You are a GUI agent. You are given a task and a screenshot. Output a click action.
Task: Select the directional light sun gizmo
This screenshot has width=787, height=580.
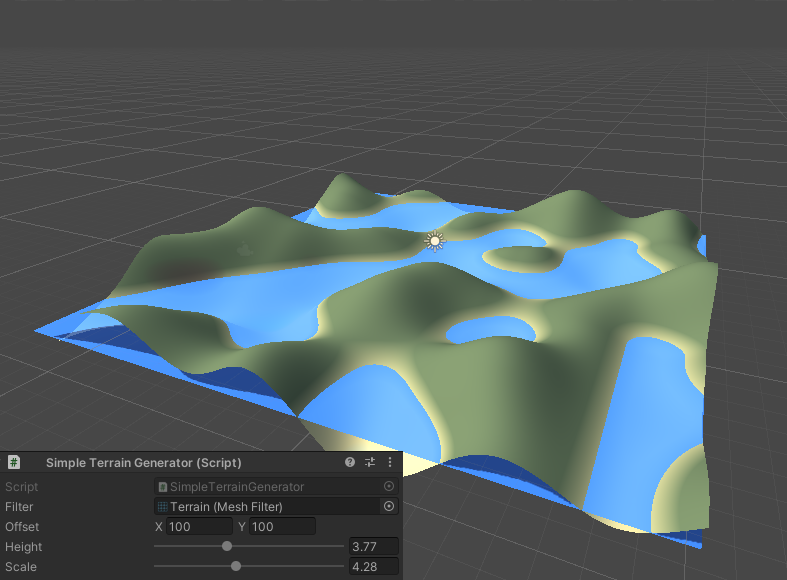(435, 241)
